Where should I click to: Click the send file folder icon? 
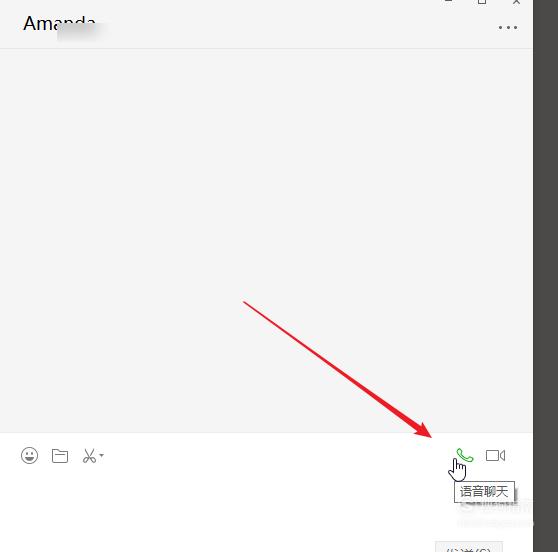pos(60,456)
